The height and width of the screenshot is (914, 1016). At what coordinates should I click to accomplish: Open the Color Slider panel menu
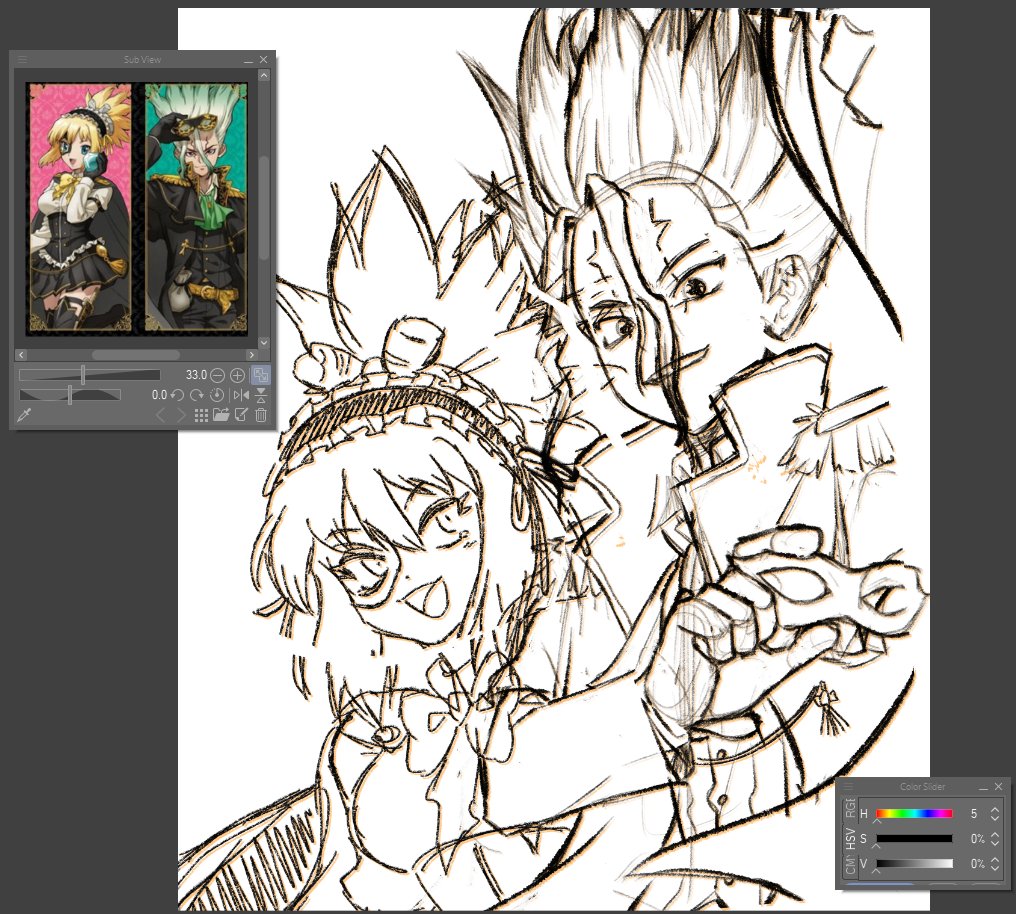click(849, 787)
